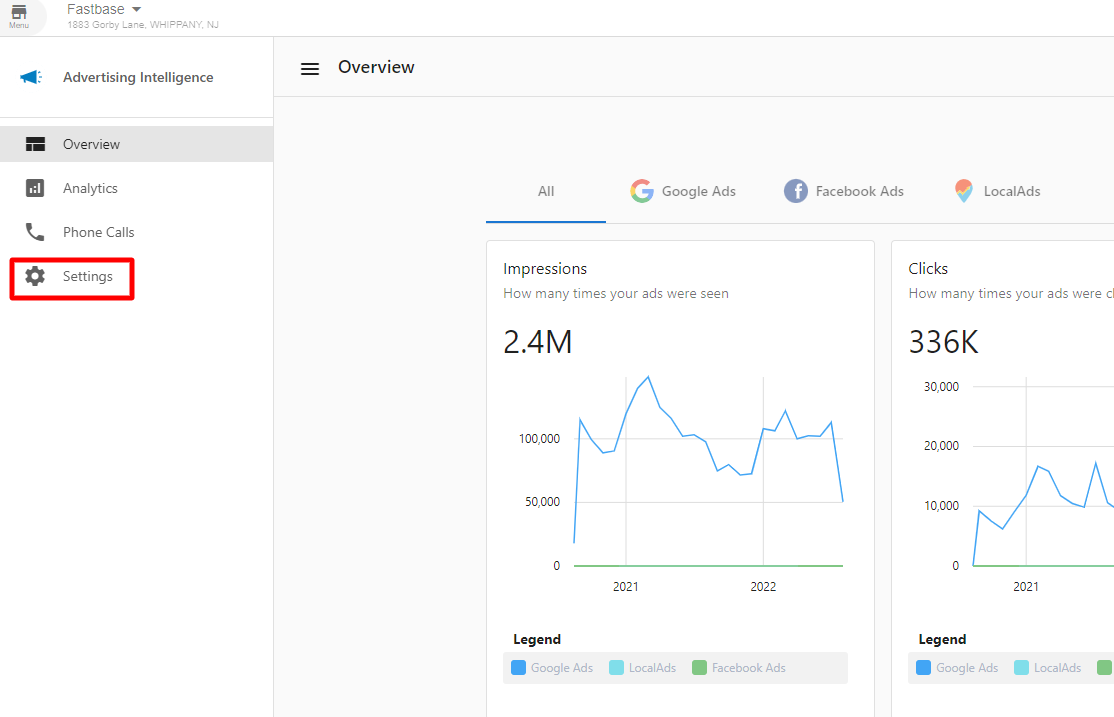Click the Facebook logo icon
Viewport: 1114px width, 717px height.
[796, 191]
